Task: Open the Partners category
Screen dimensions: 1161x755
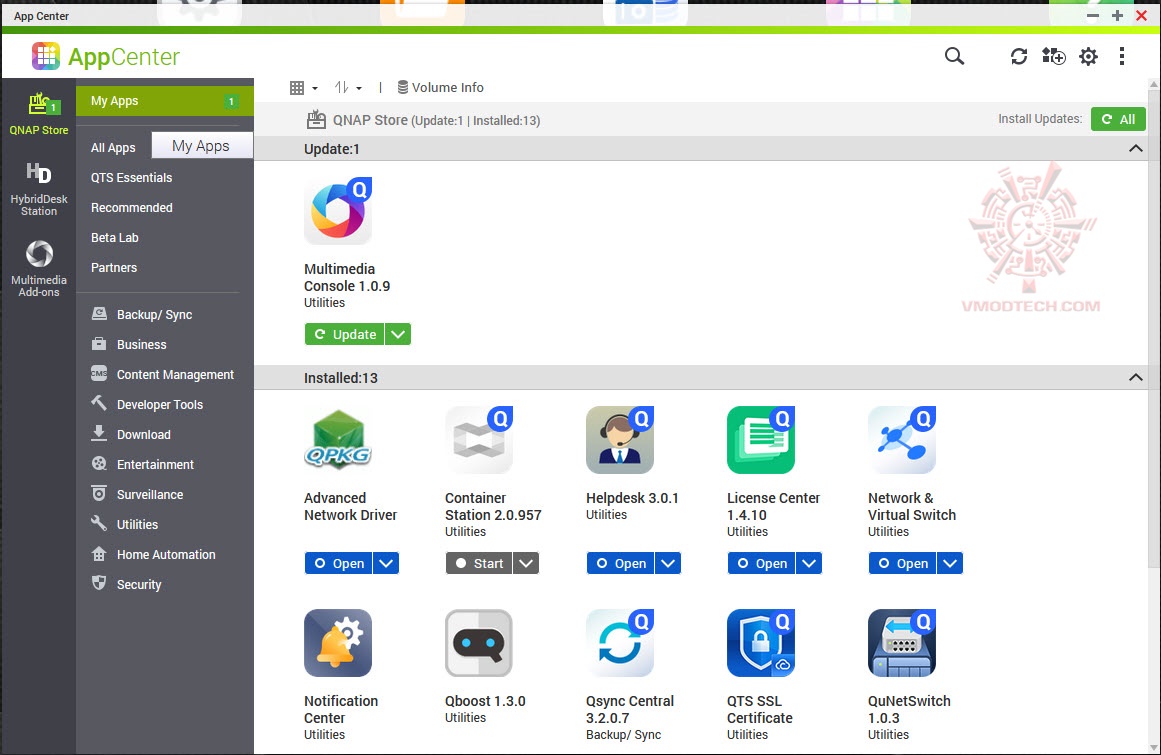Action: pyautogui.click(x=114, y=268)
